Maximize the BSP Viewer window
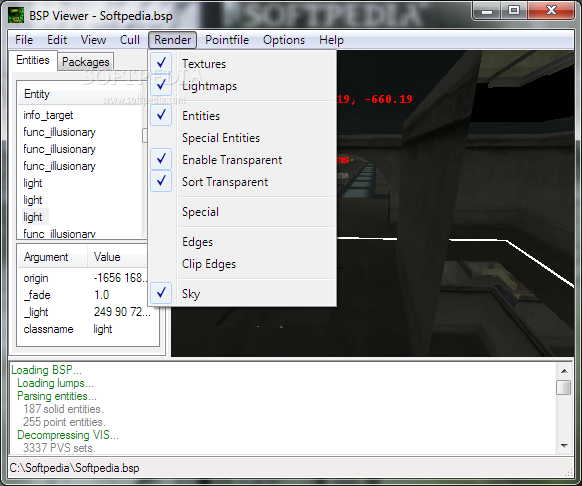Screen dimensions: 582x486 [x=514, y=10]
